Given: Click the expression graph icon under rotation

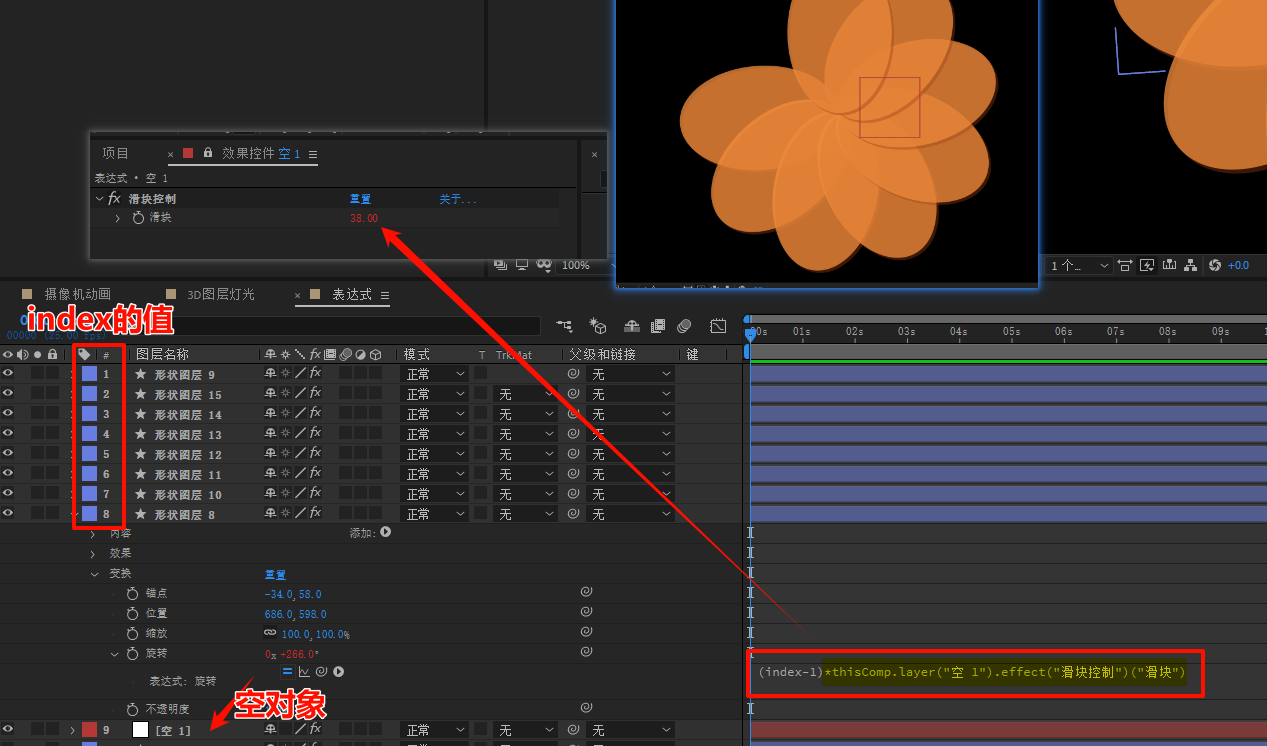Looking at the screenshot, I should coord(305,672).
